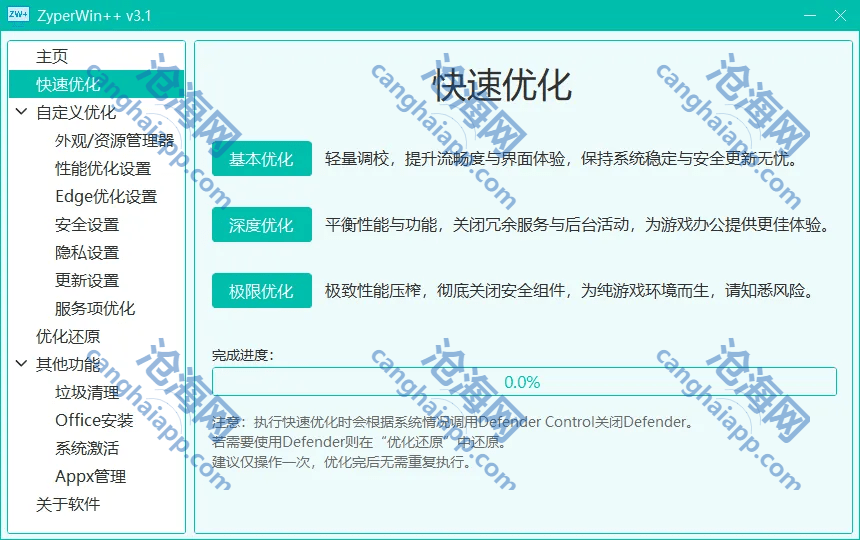The width and height of the screenshot is (860, 540).
Task: Click the 基本优化 button
Action: pos(261,159)
